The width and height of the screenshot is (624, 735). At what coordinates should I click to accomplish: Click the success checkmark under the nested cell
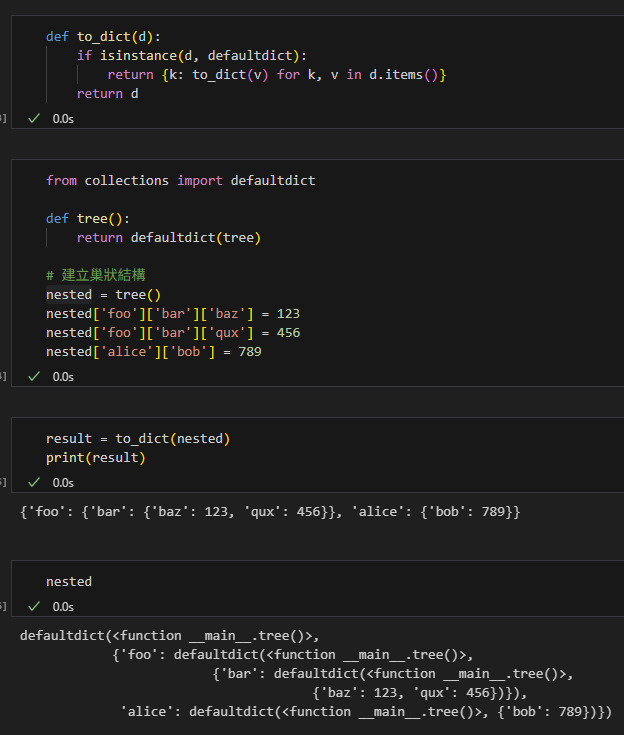34,606
